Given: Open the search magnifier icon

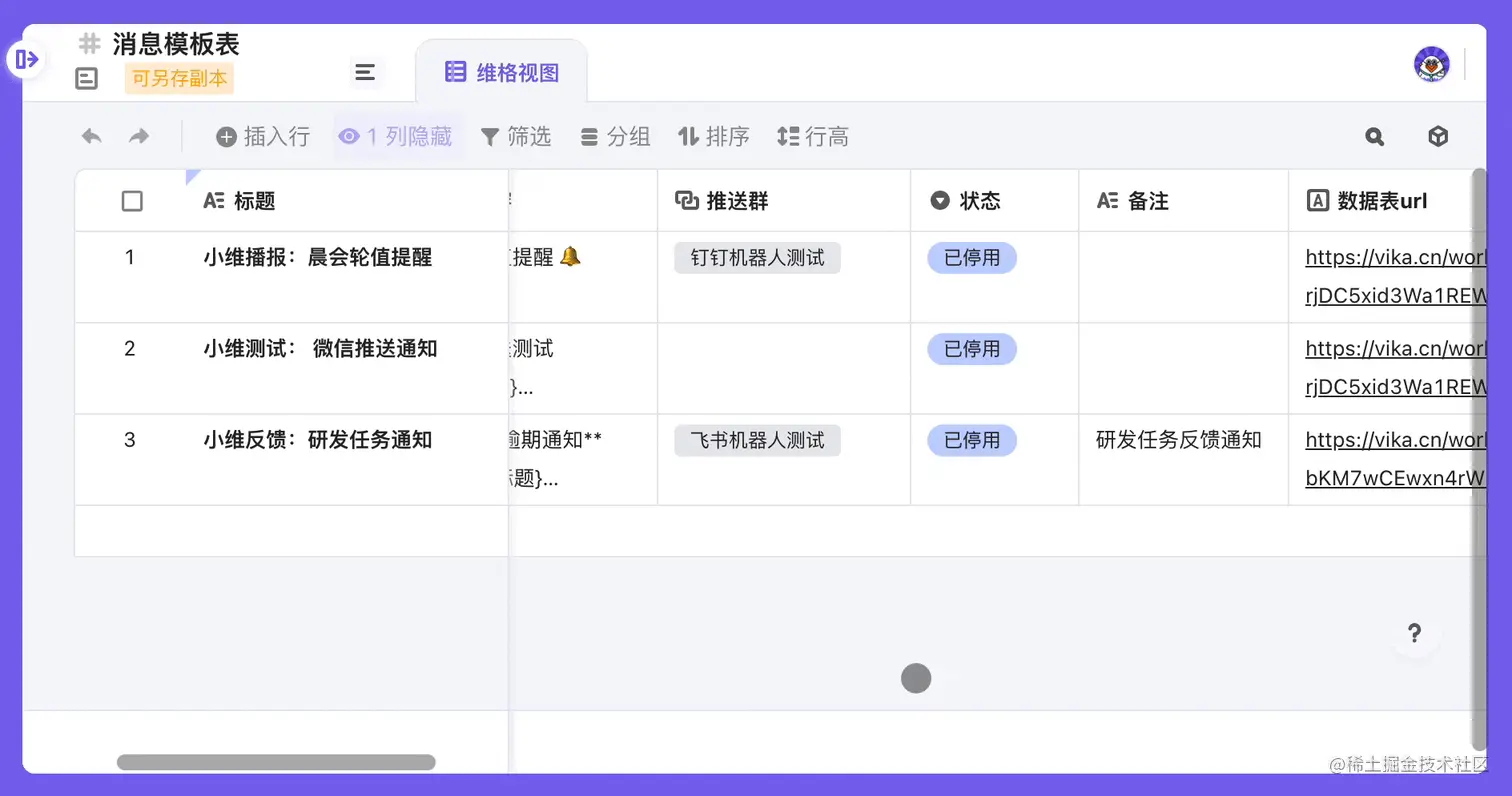Looking at the screenshot, I should [1375, 137].
